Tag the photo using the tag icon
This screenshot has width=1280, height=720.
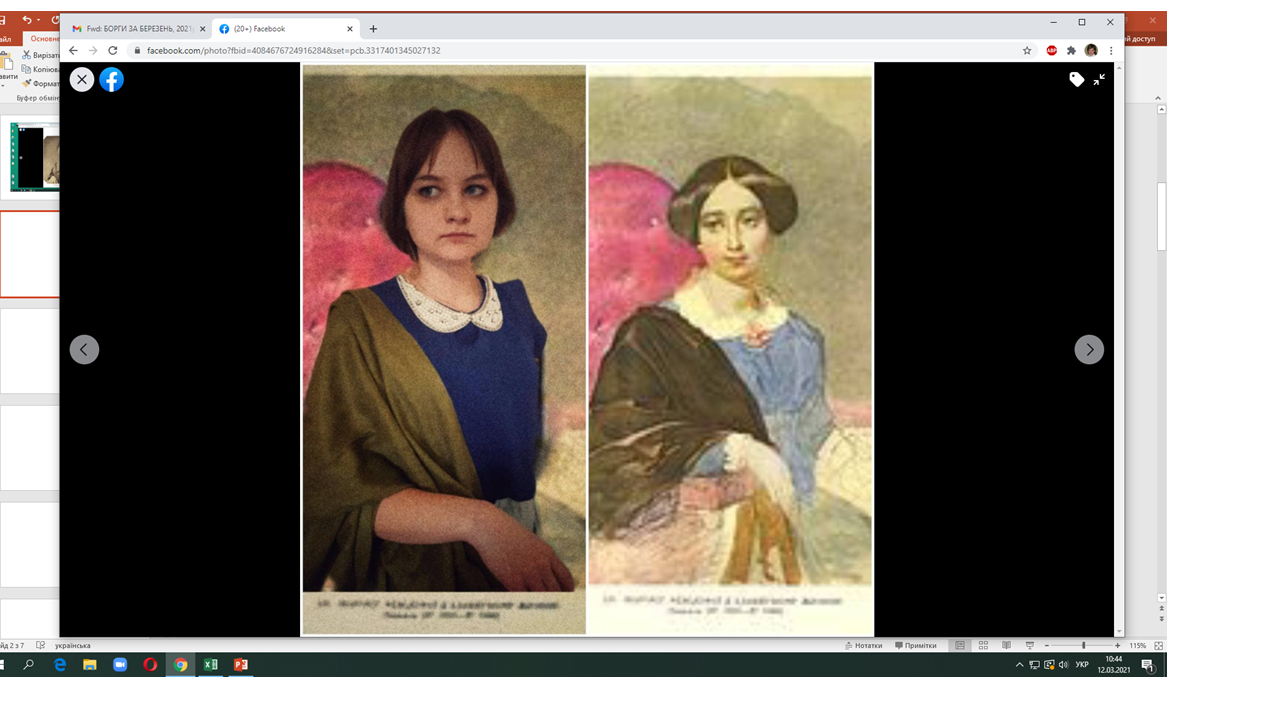pyautogui.click(x=1076, y=80)
